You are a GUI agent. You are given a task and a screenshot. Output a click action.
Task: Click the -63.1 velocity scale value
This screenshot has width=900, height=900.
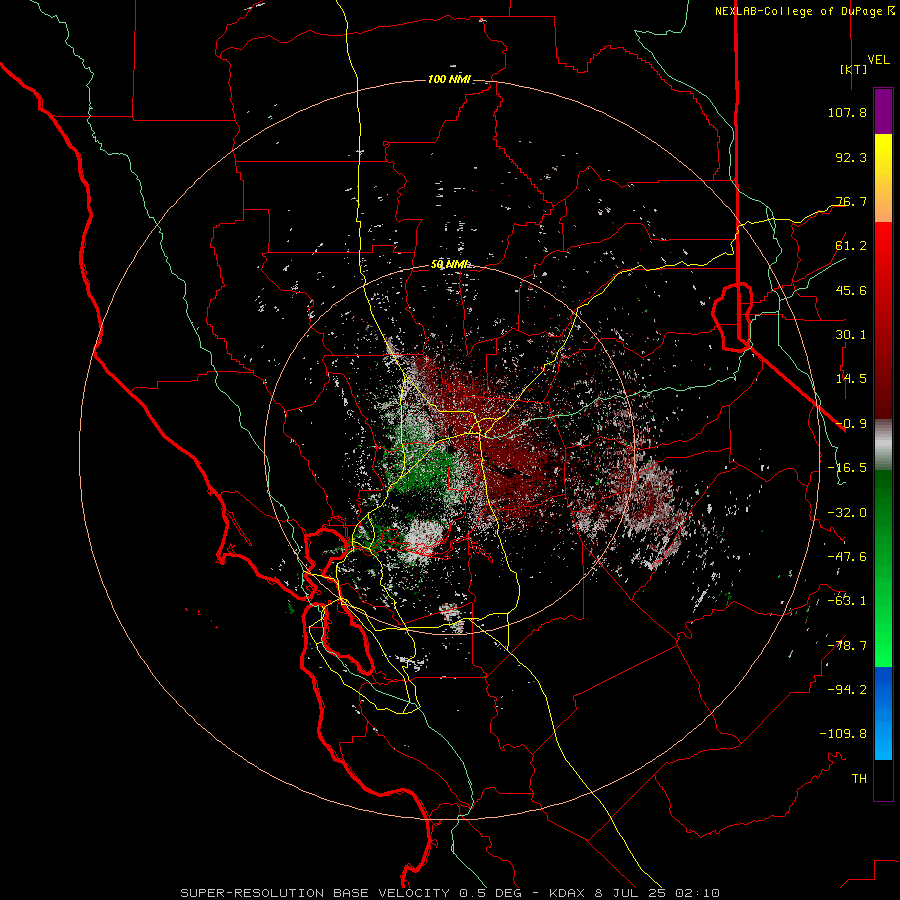click(847, 601)
